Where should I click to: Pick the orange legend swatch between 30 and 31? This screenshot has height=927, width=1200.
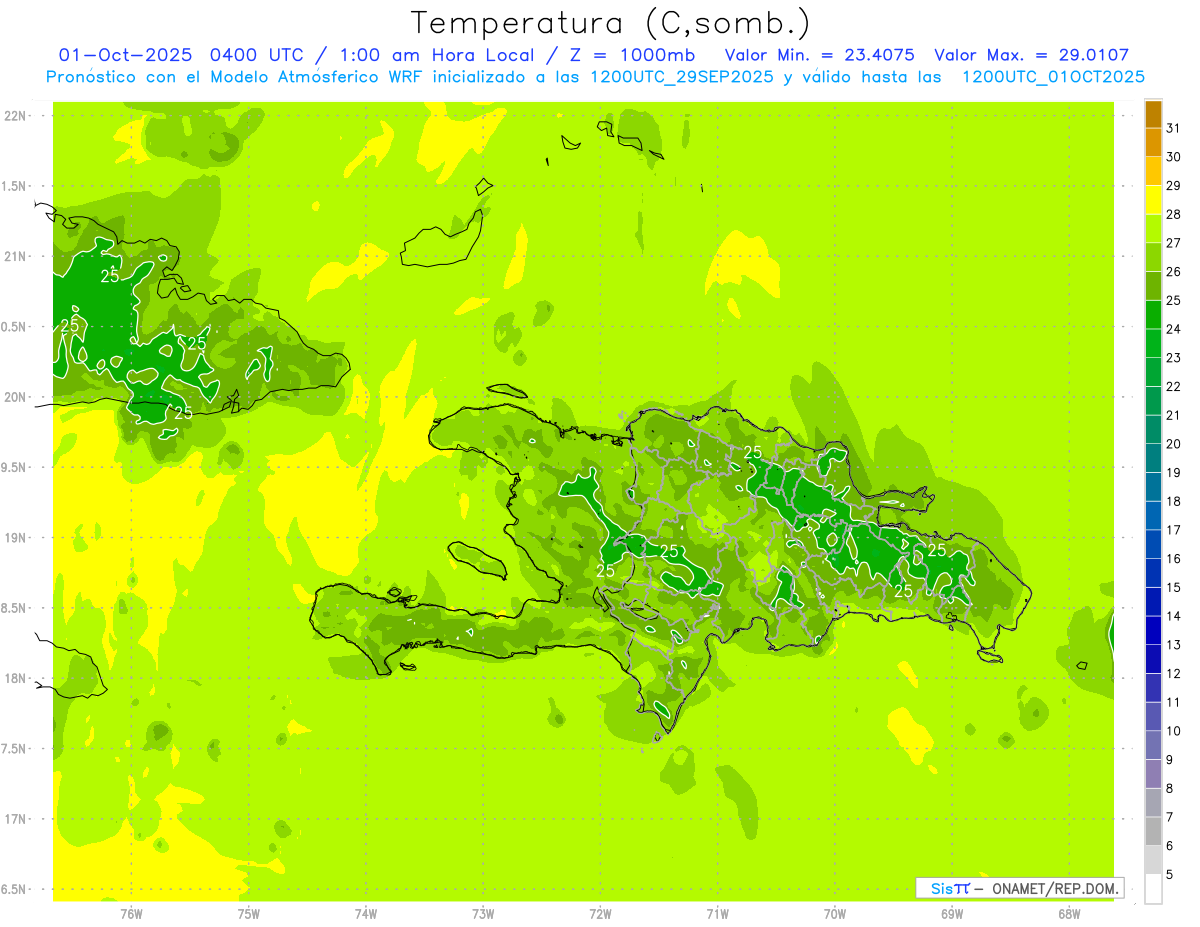(x=1153, y=143)
